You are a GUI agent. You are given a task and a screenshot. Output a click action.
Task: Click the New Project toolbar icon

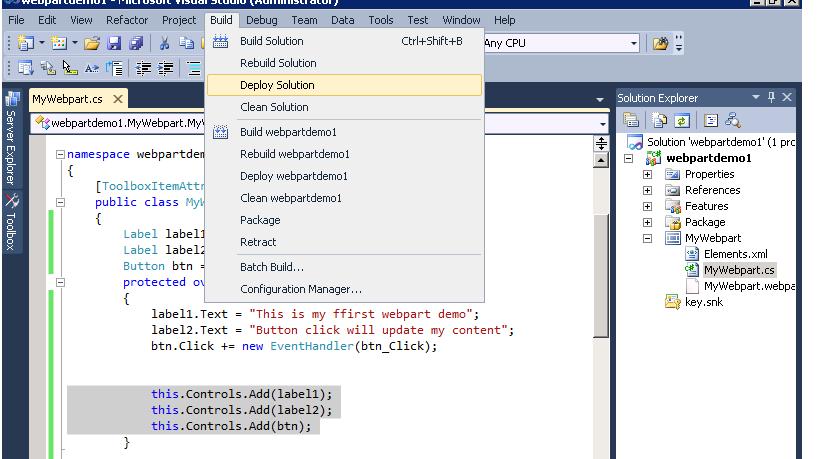pos(24,43)
